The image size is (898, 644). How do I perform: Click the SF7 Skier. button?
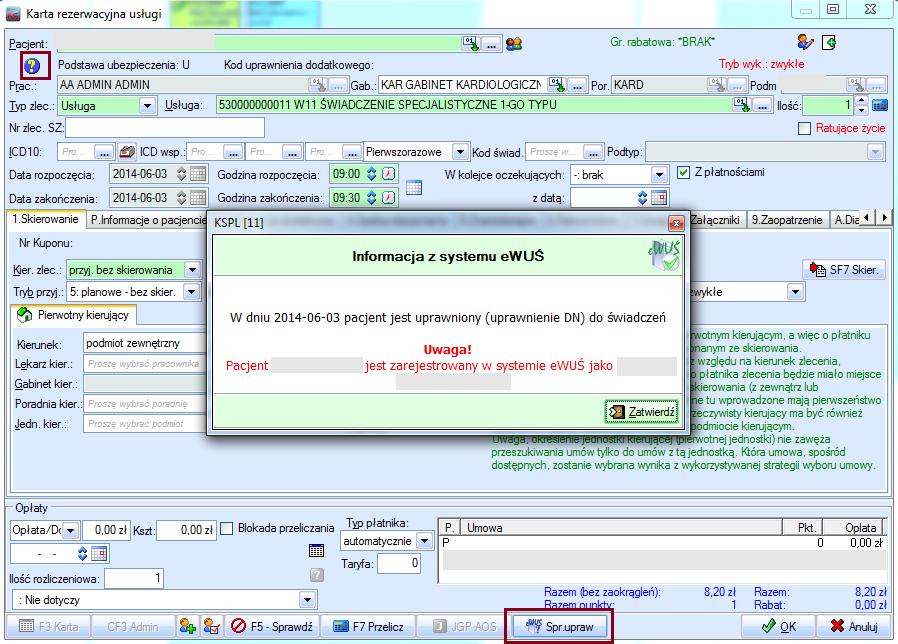tap(843, 269)
